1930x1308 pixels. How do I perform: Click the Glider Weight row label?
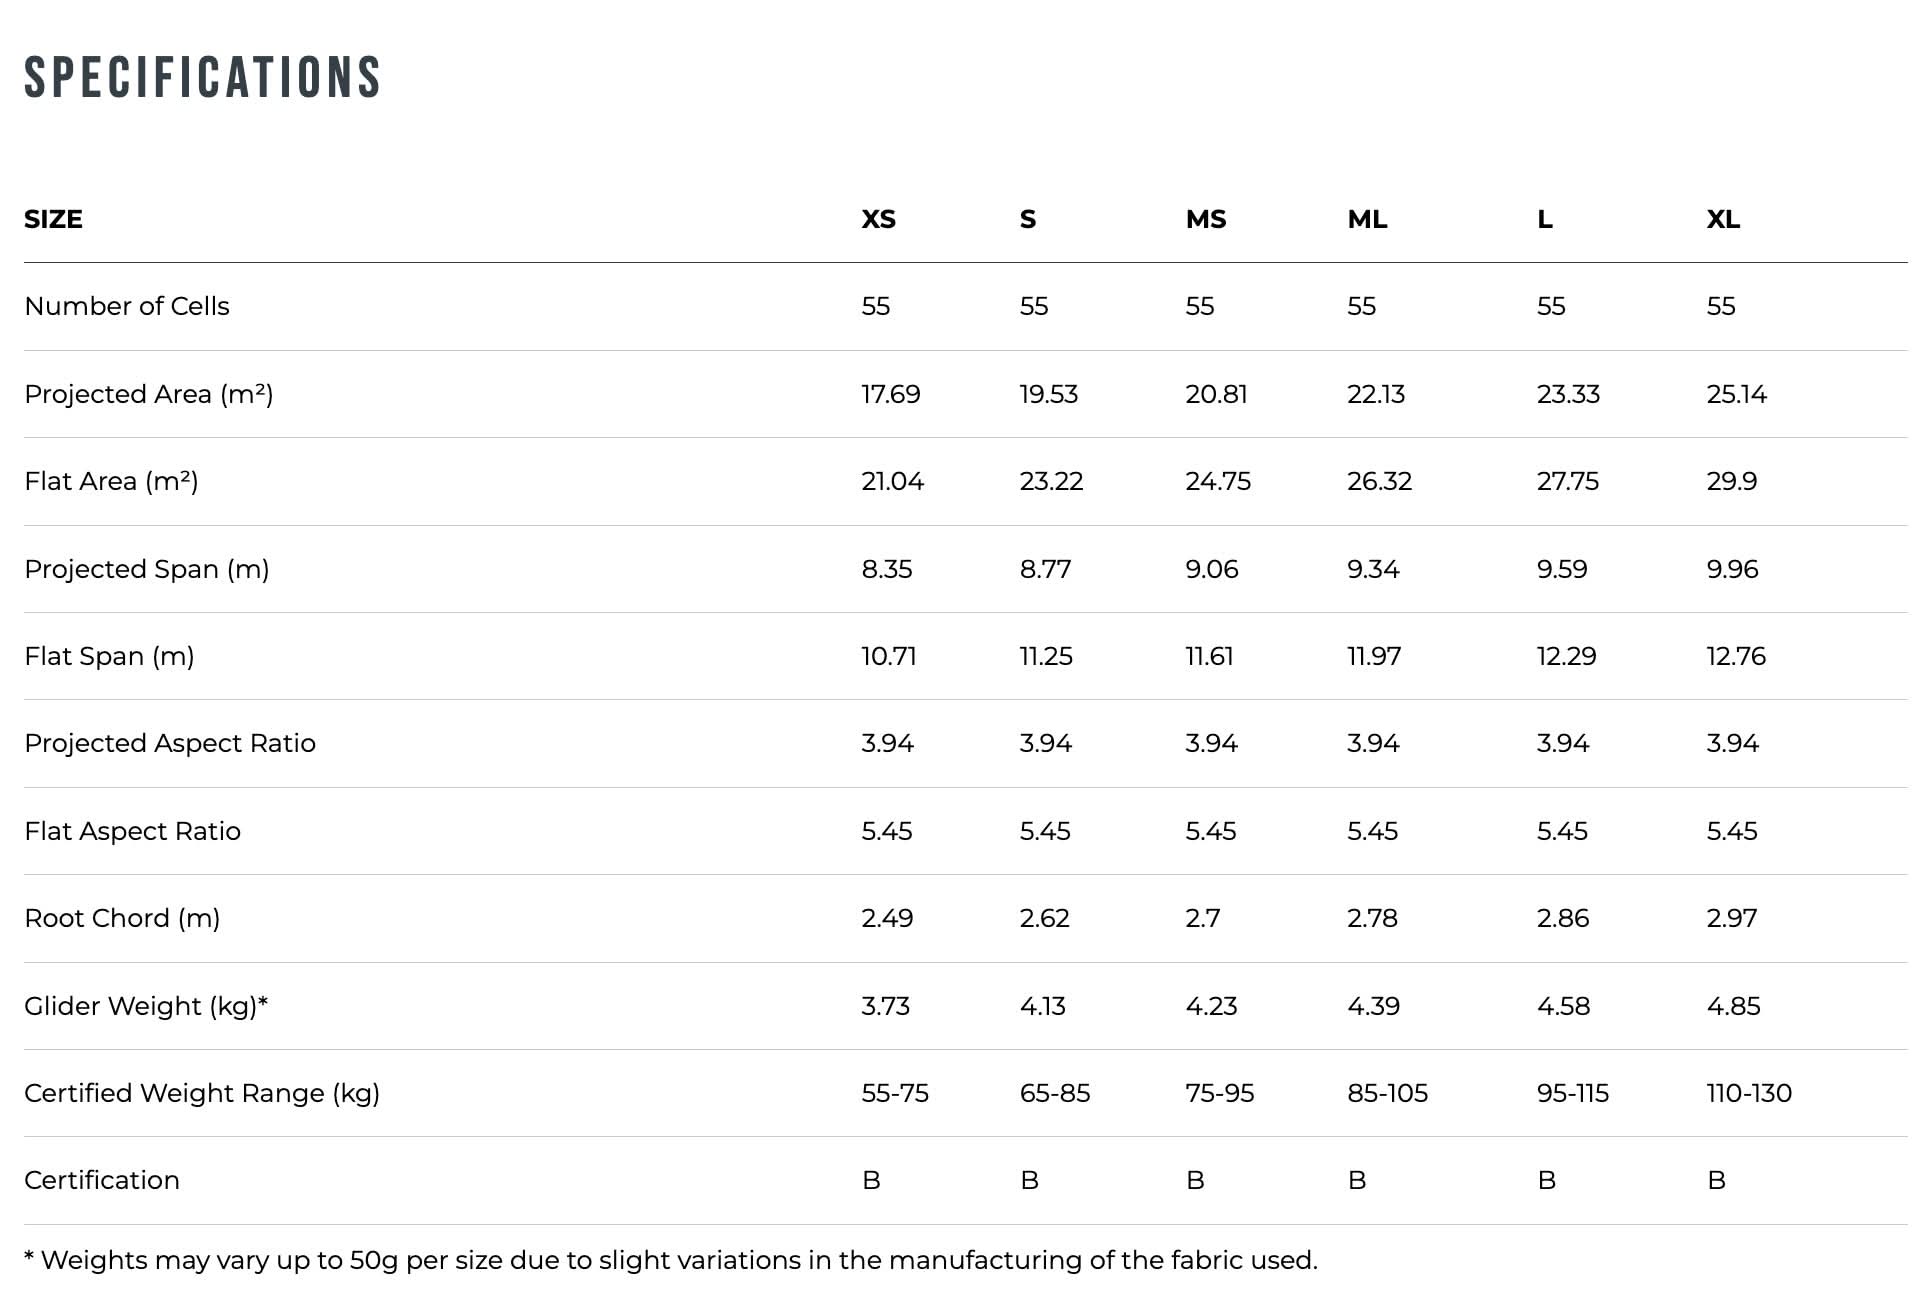[146, 1006]
